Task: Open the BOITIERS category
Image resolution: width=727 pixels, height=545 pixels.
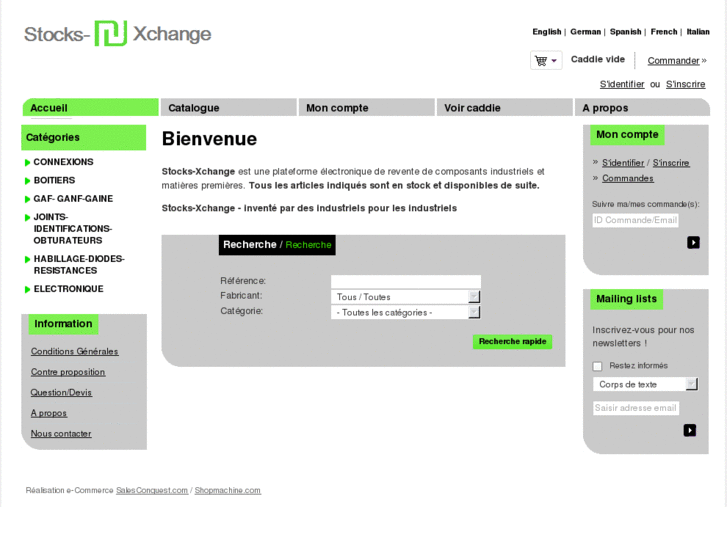Action: pyautogui.click(x=54, y=180)
